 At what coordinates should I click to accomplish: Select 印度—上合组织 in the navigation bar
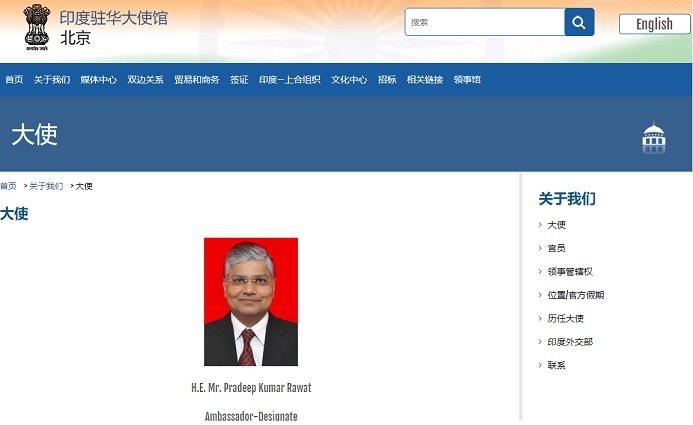289,80
